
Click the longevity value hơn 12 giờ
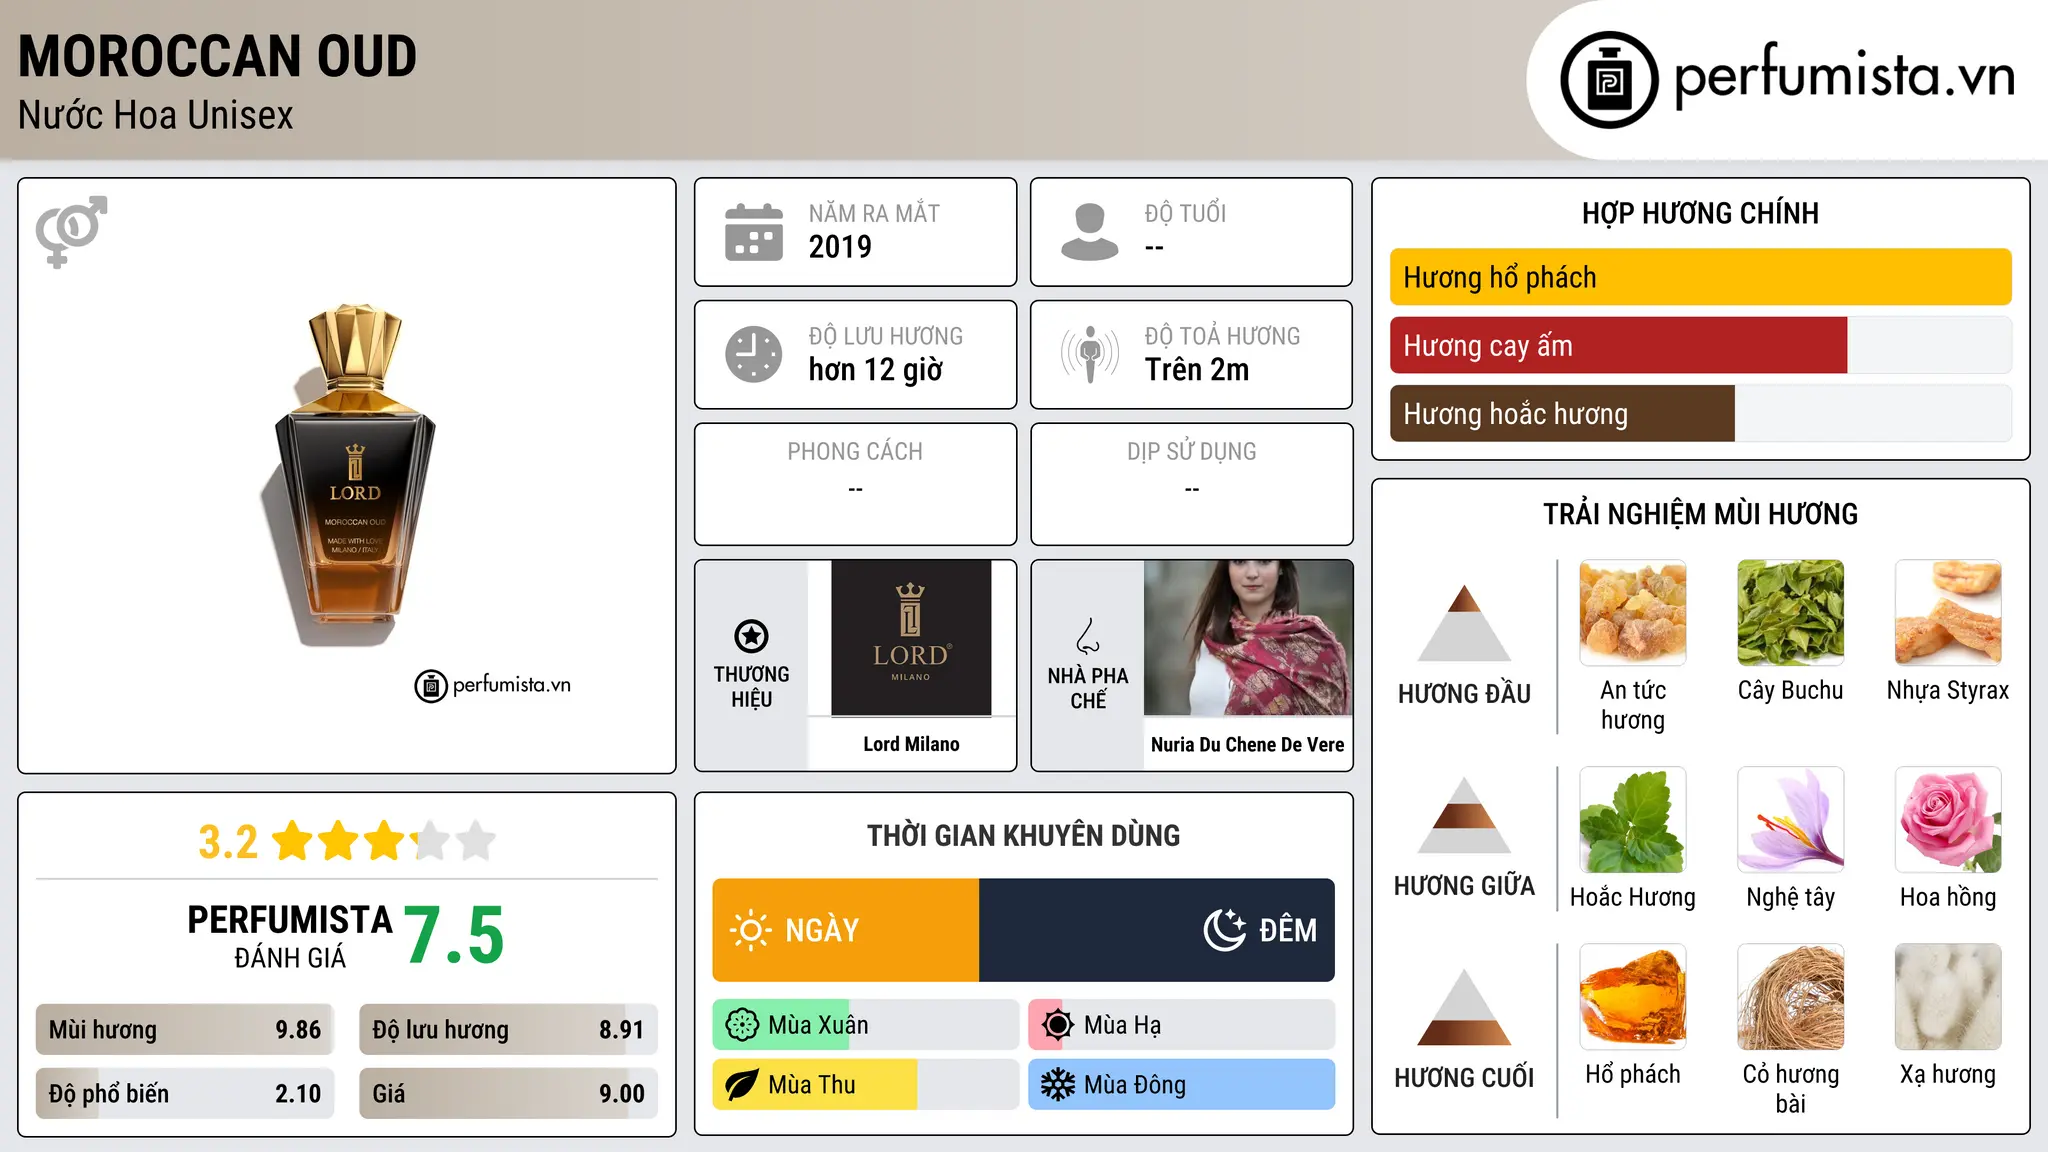click(x=876, y=369)
